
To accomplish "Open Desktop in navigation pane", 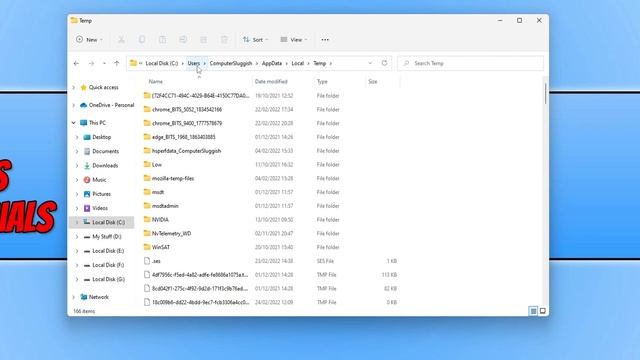I will point(97,137).
